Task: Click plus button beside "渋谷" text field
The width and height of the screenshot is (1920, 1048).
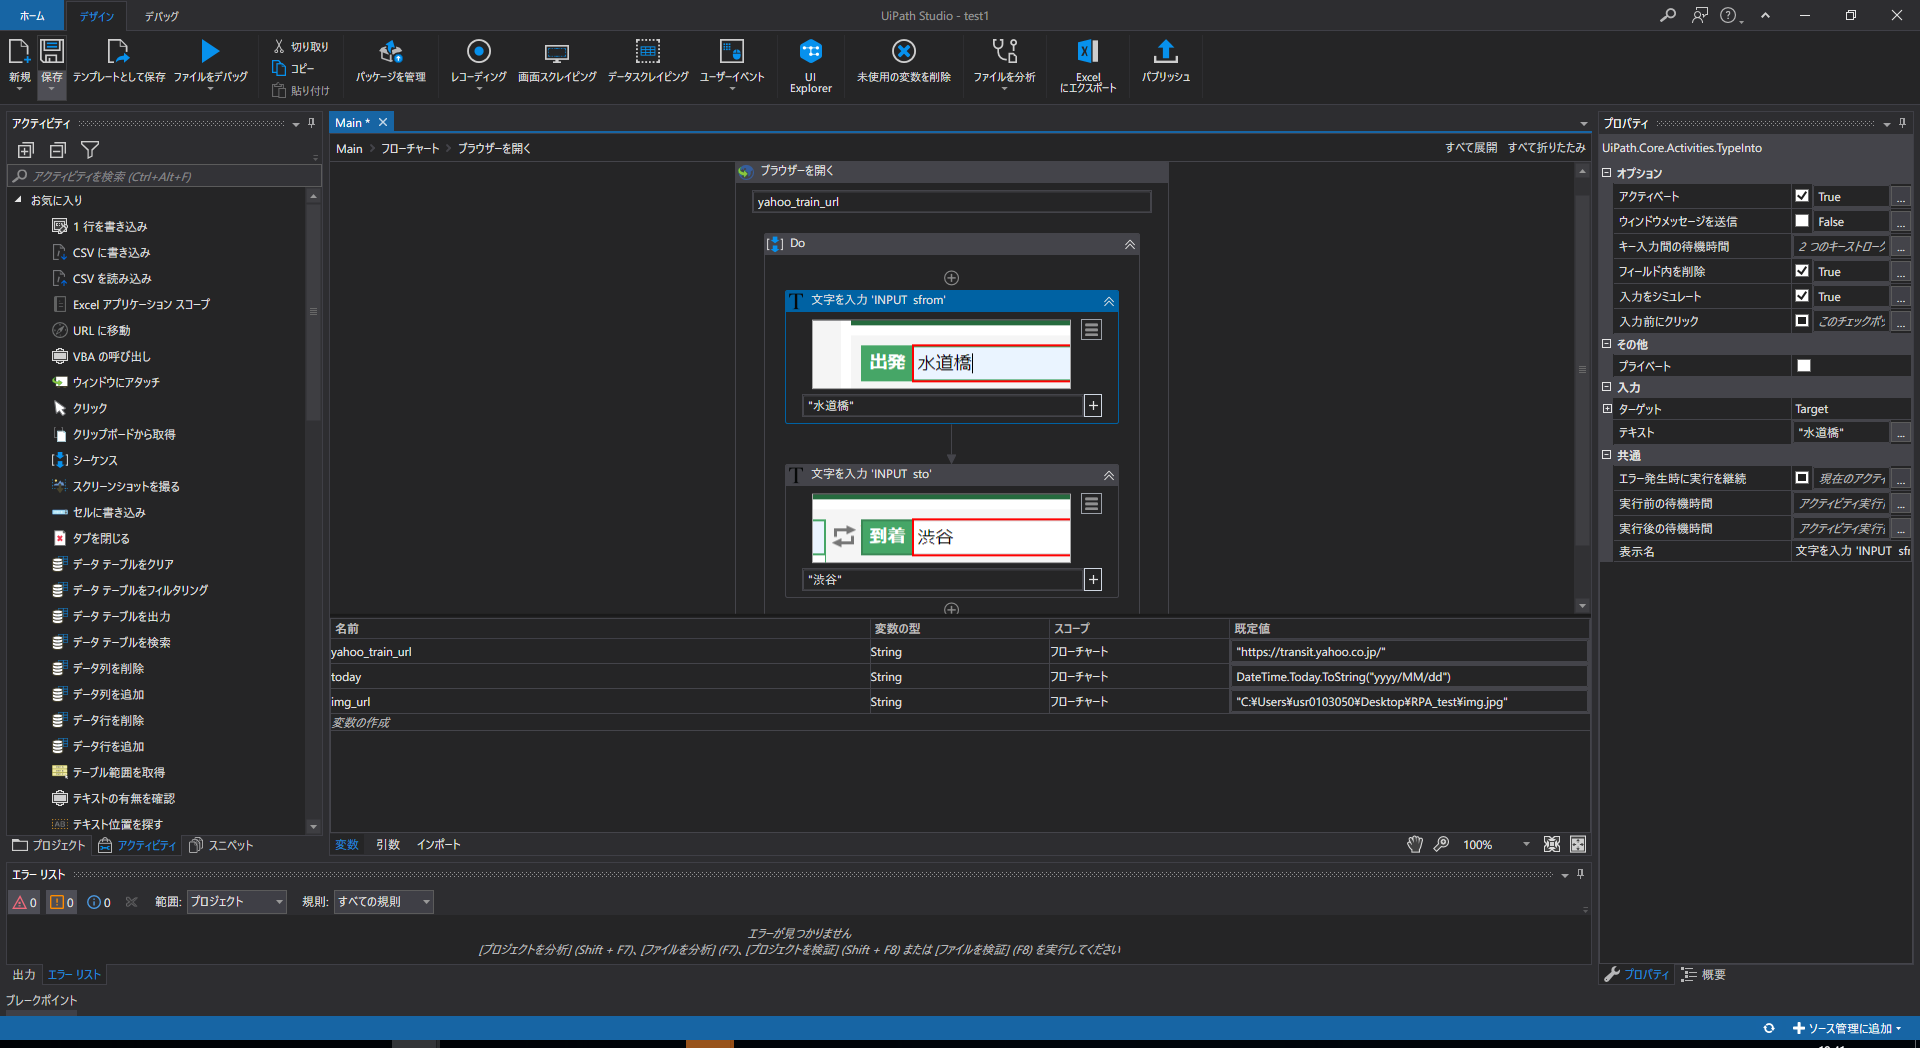Action: 1093,580
